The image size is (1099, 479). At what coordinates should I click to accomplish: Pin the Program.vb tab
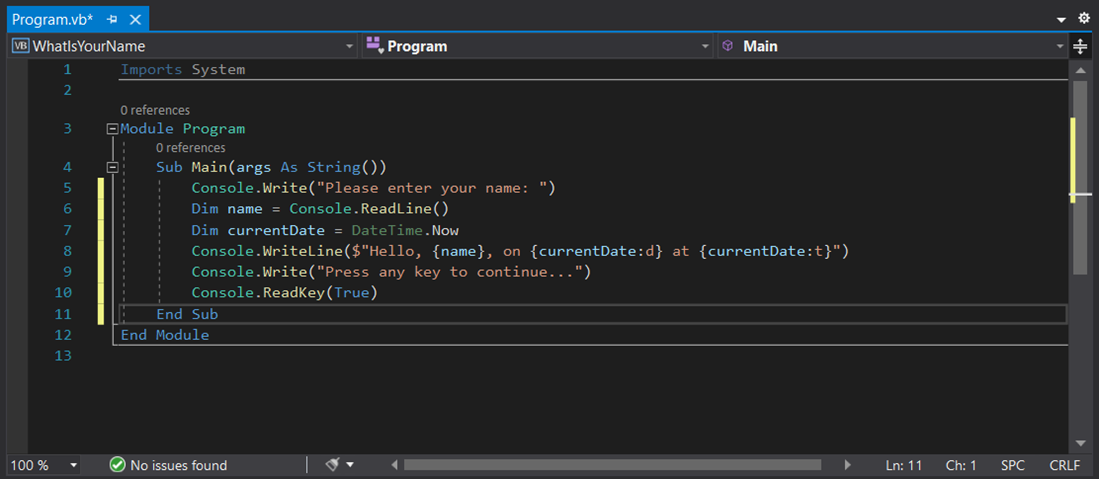click(112, 19)
